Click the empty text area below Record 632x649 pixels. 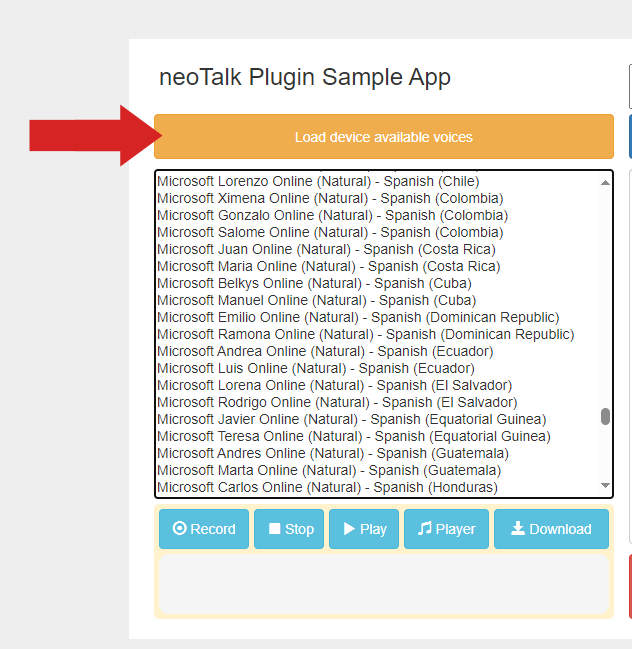384,584
